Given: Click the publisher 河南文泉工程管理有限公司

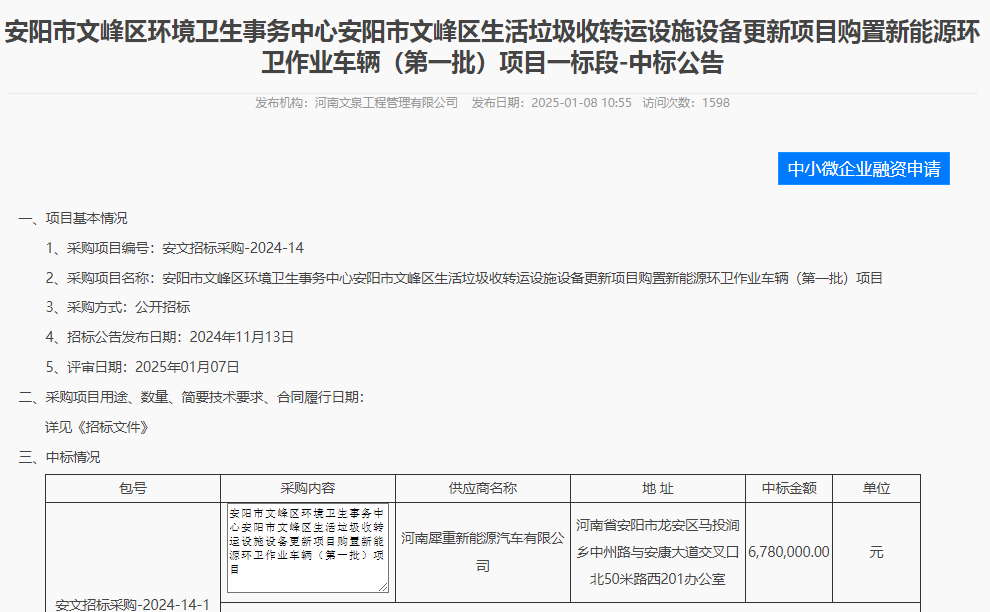Looking at the screenshot, I should [x=386, y=103].
